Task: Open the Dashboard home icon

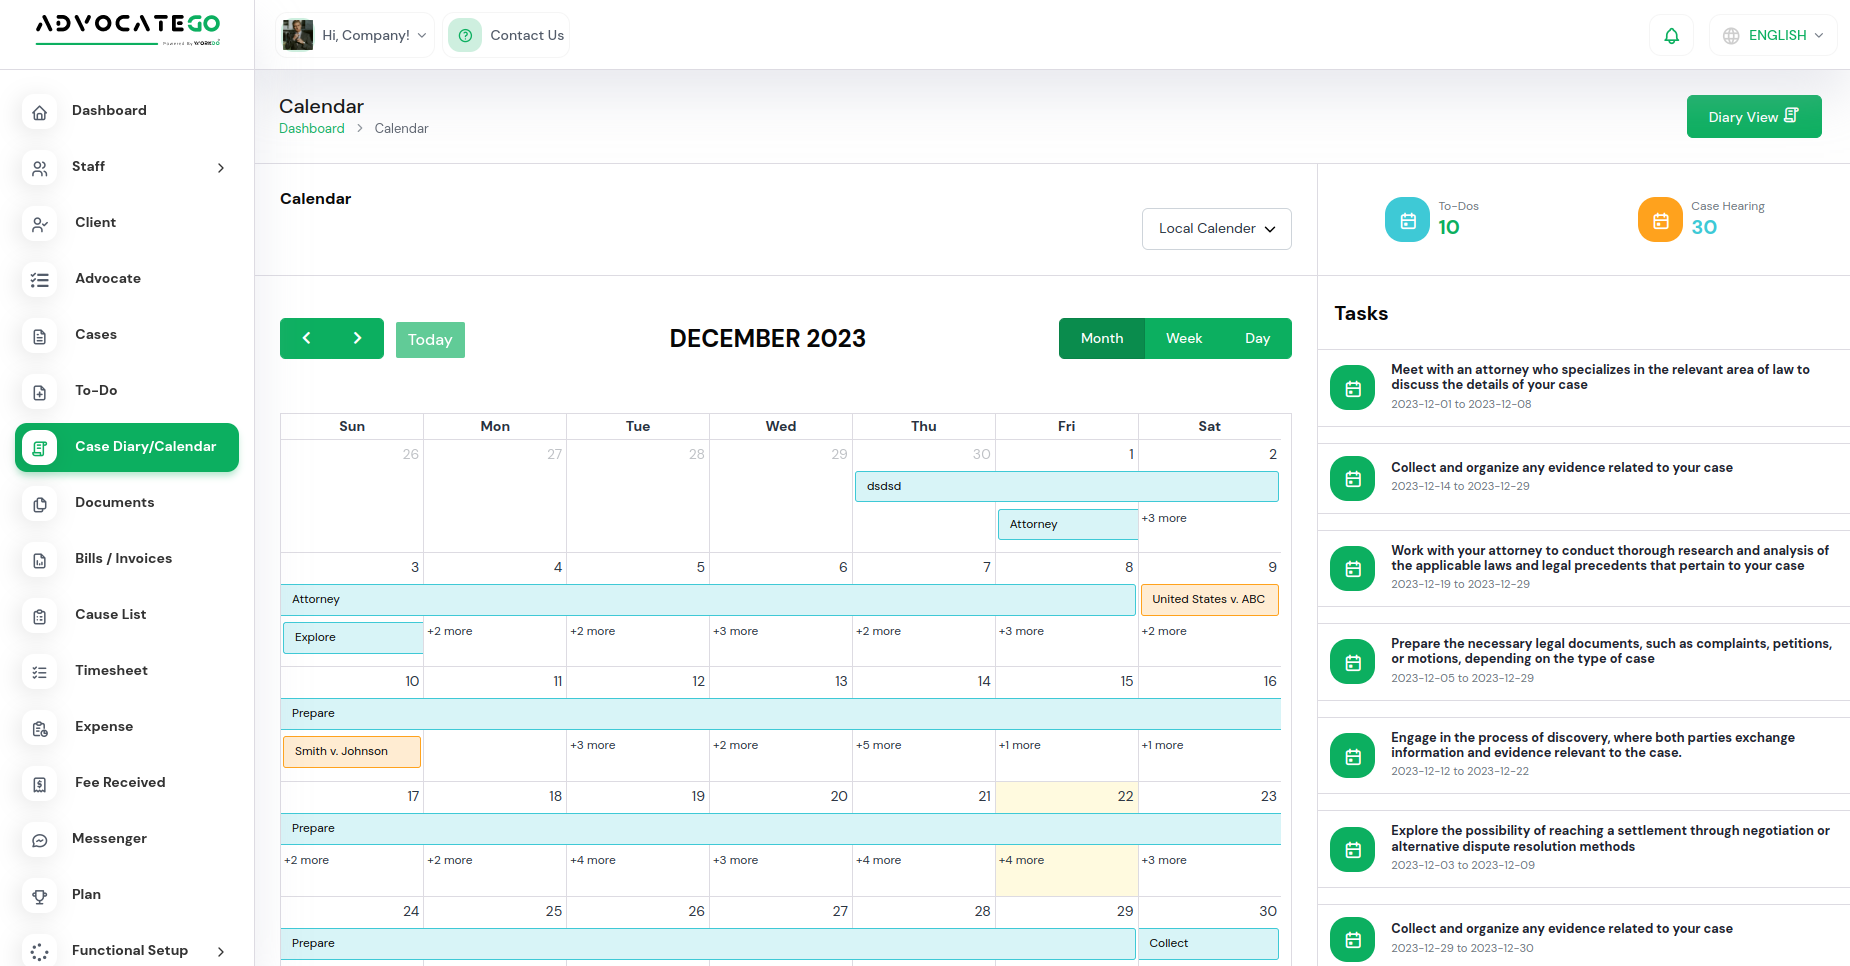Action: (40, 111)
